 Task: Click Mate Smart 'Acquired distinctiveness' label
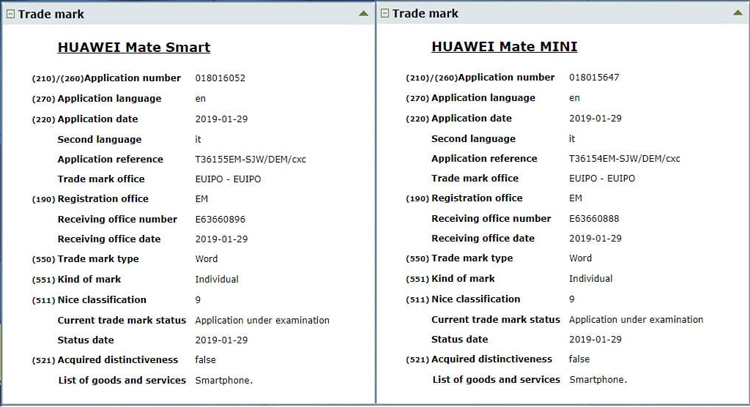point(118,360)
